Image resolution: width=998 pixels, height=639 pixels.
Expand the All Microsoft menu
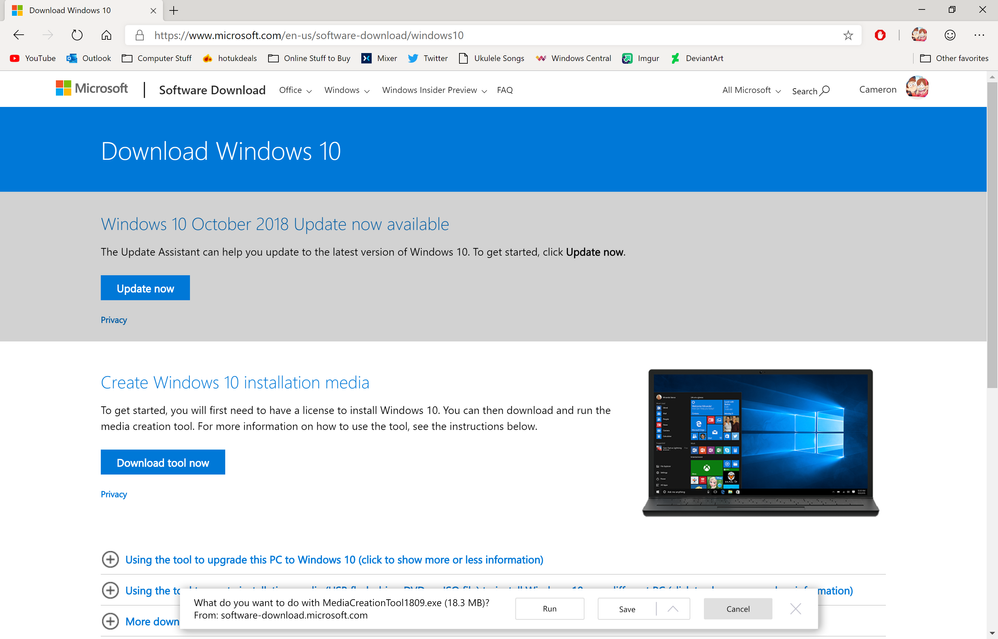point(751,90)
